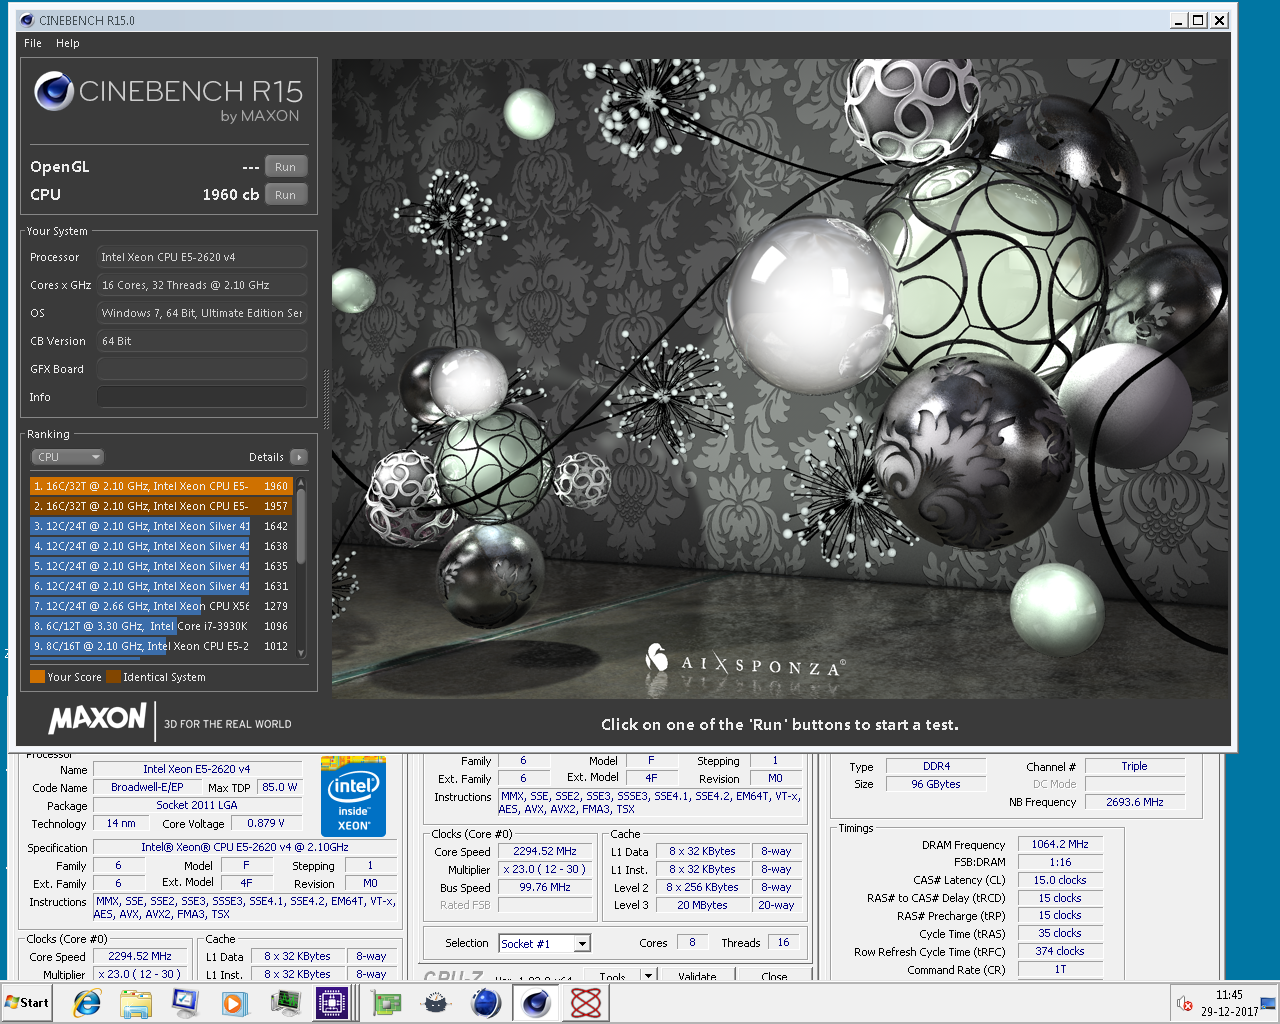The height and width of the screenshot is (1024, 1280).
Task: Click the memory Type value DDR4
Action: [x=936, y=766]
